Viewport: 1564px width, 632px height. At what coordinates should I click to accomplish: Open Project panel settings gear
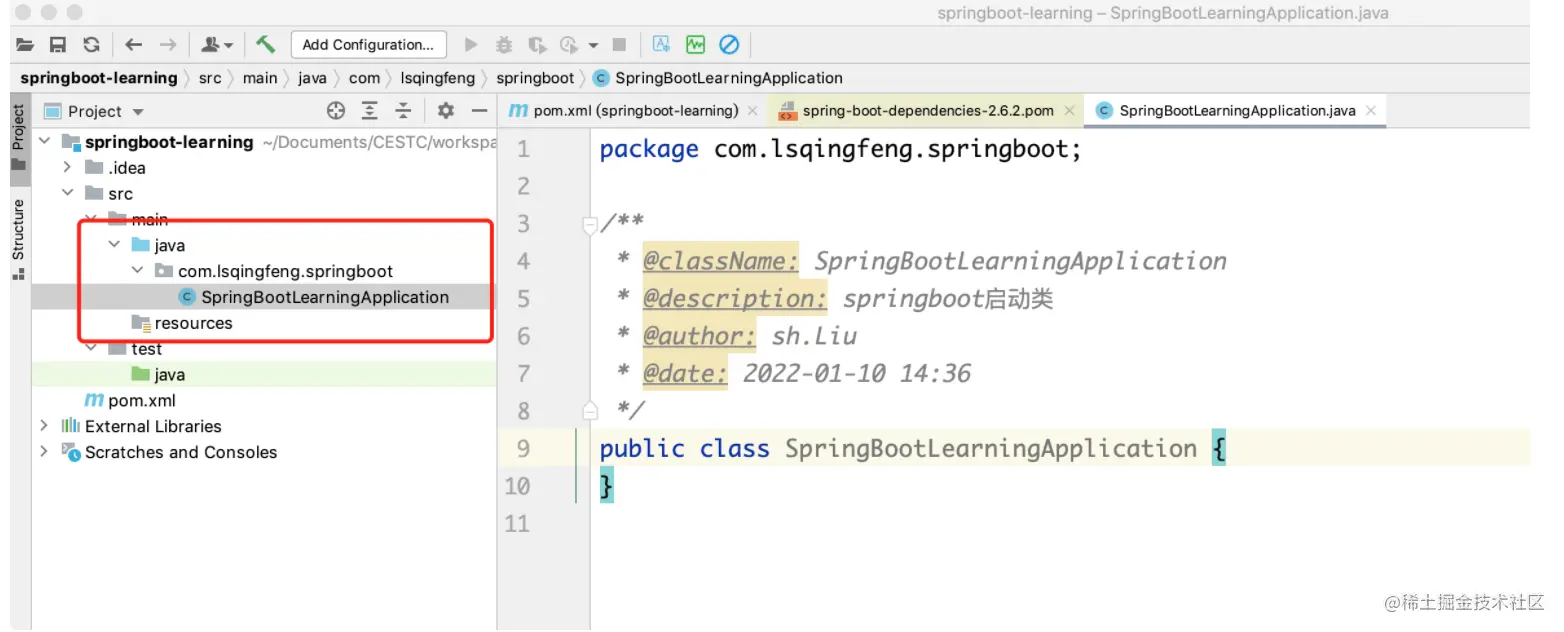click(446, 111)
